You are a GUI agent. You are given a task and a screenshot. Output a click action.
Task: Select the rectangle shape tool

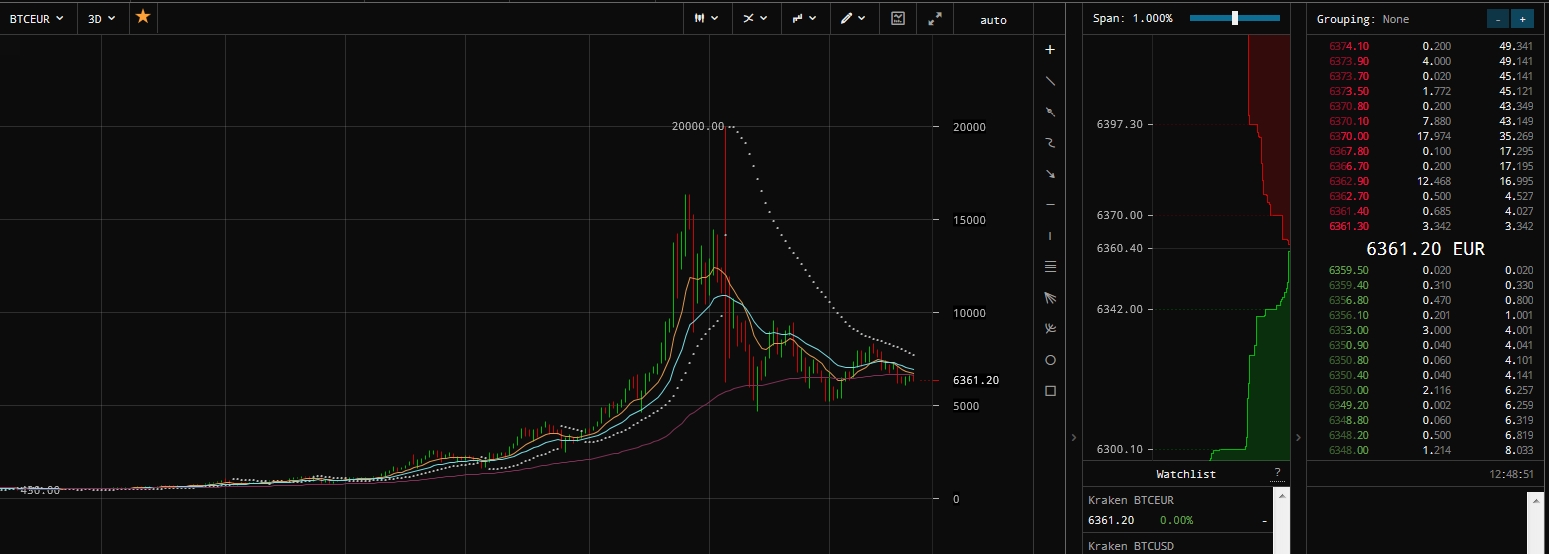click(1050, 391)
